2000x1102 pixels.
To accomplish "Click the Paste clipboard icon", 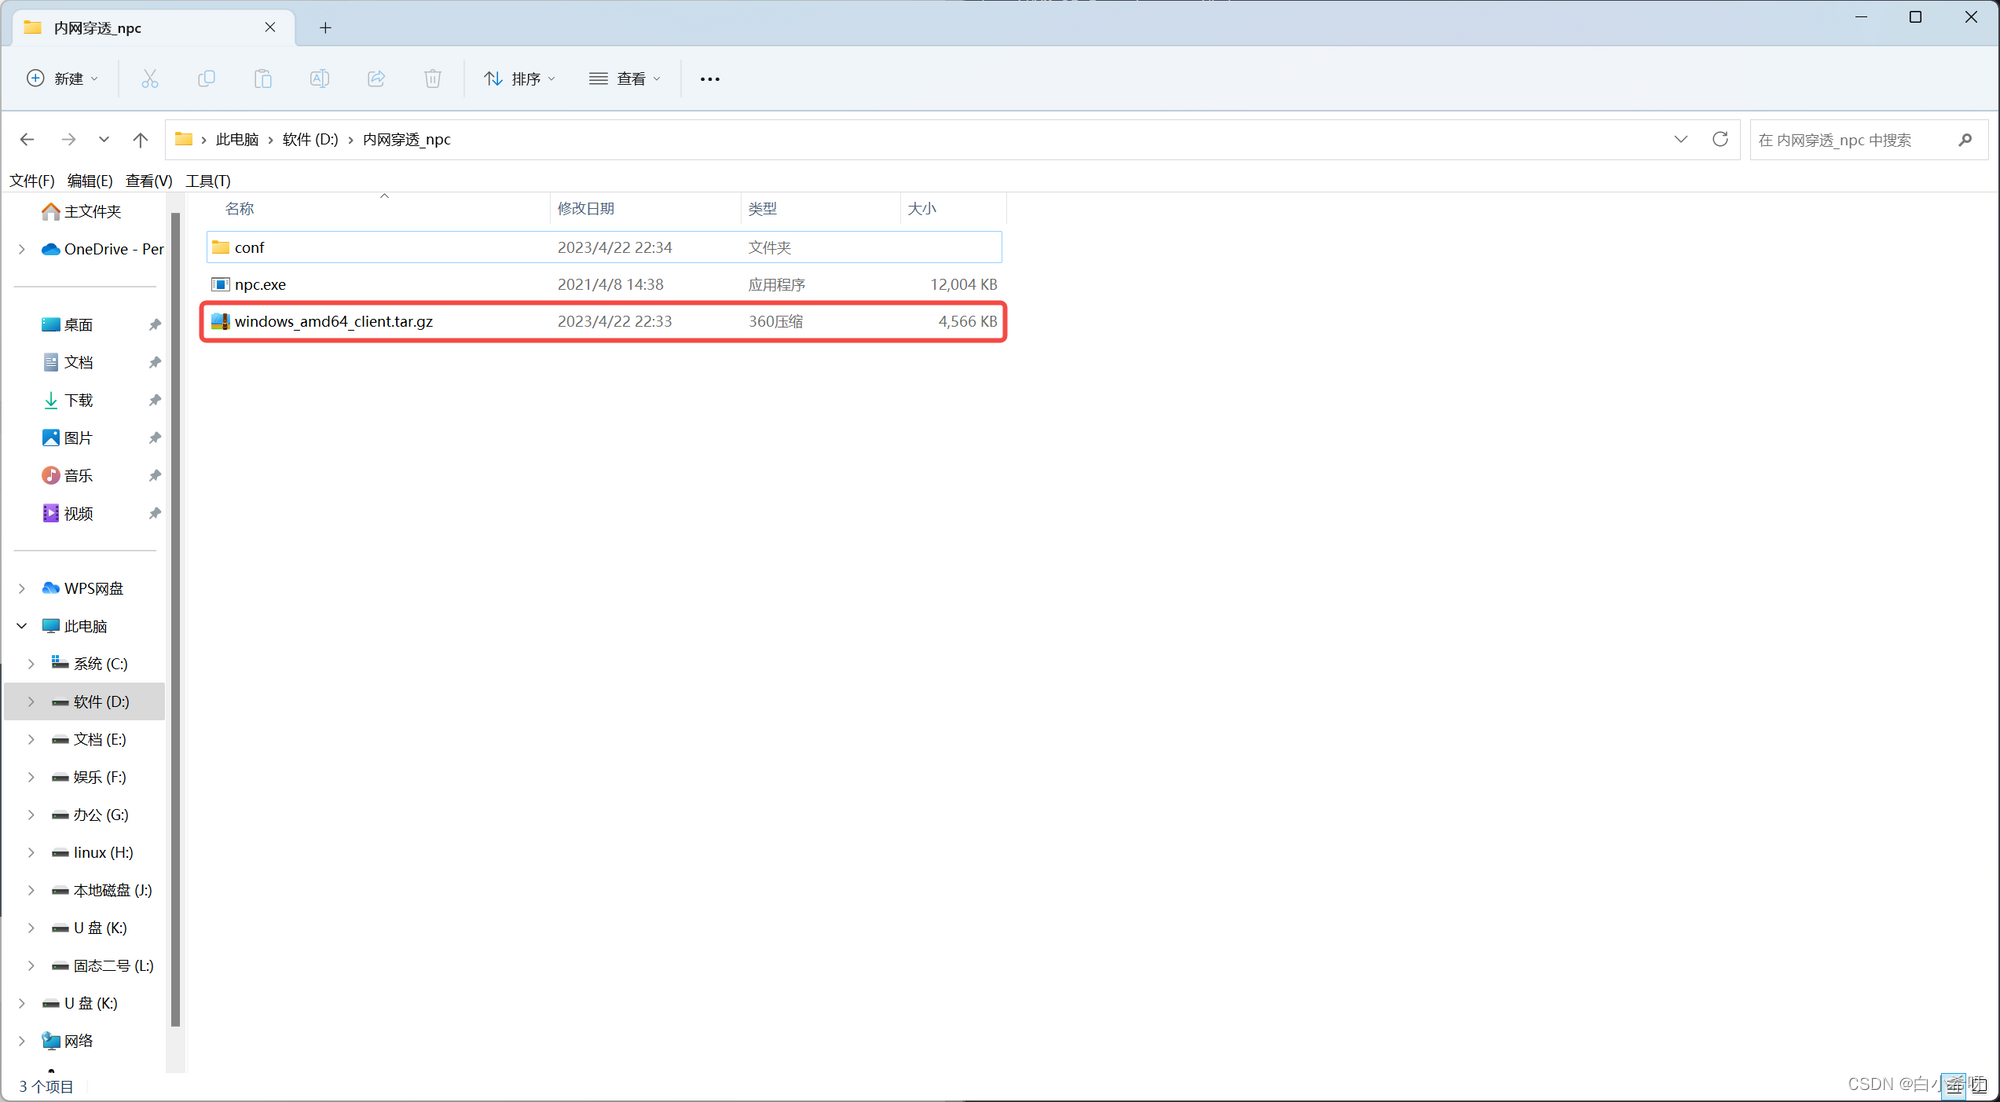I will coord(263,78).
